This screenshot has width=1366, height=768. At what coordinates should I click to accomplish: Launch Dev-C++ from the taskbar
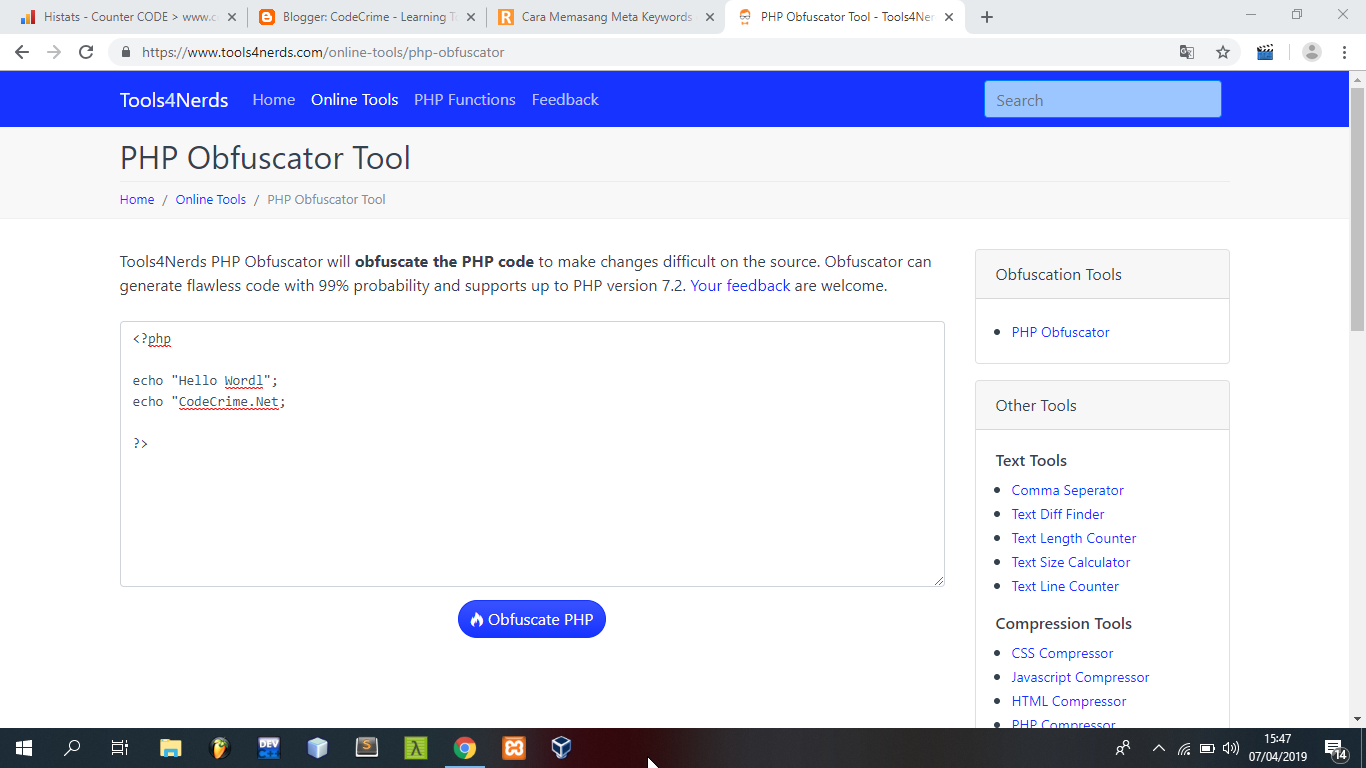pyautogui.click(x=268, y=747)
